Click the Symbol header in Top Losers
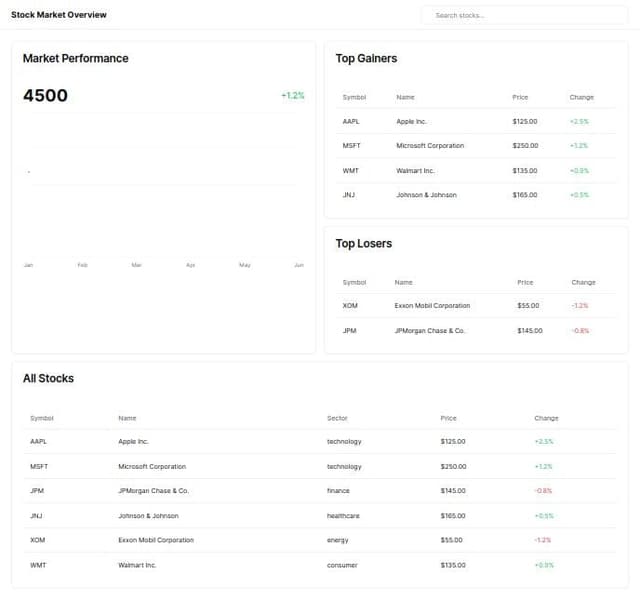 click(x=354, y=282)
